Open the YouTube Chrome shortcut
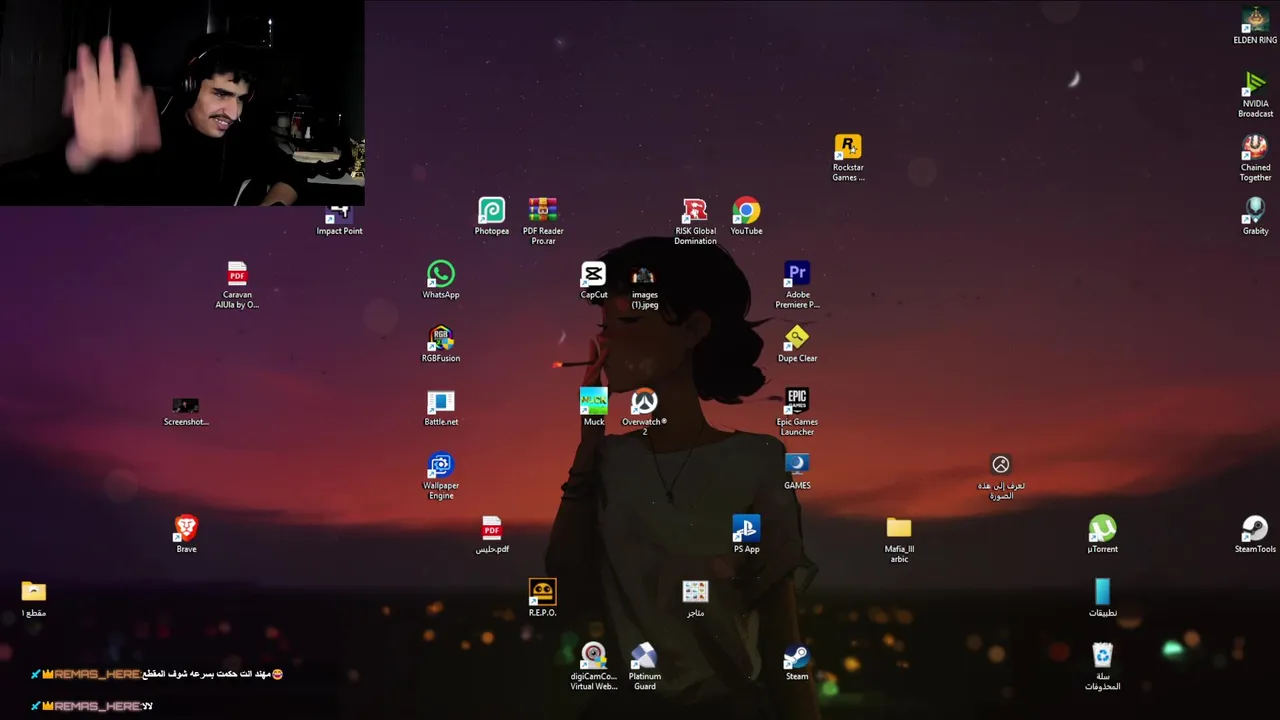The height and width of the screenshot is (720, 1280). tap(746, 216)
